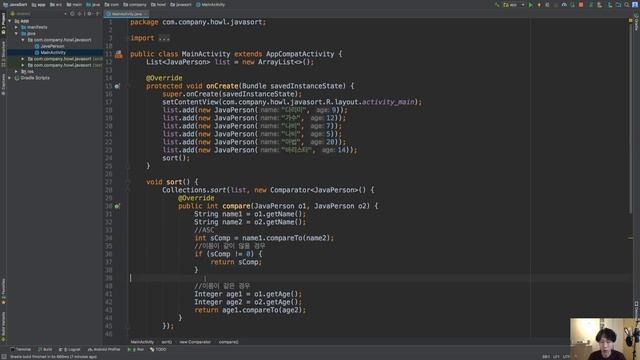Open the TODO tool window tab

pos(158,350)
